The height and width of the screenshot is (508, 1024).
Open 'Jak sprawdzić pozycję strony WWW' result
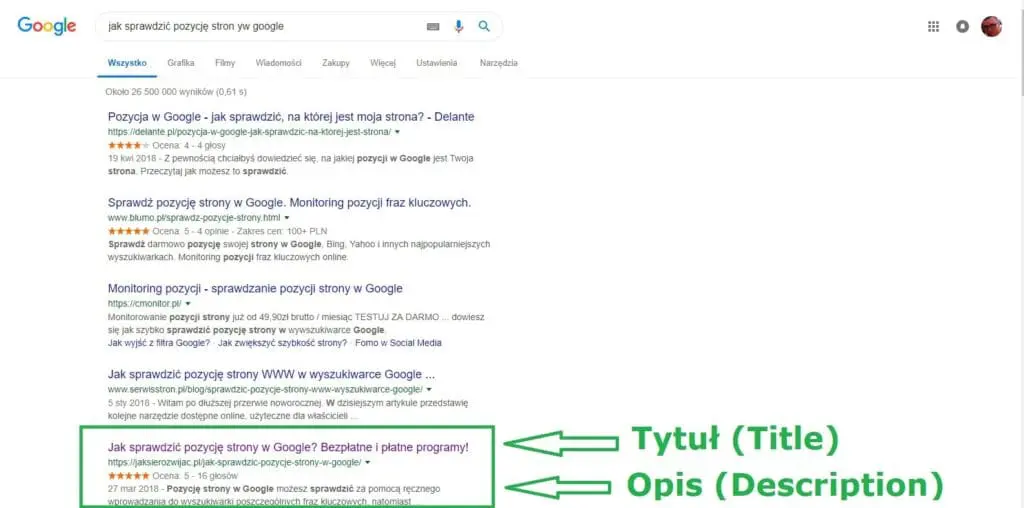(x=272, y=375)
